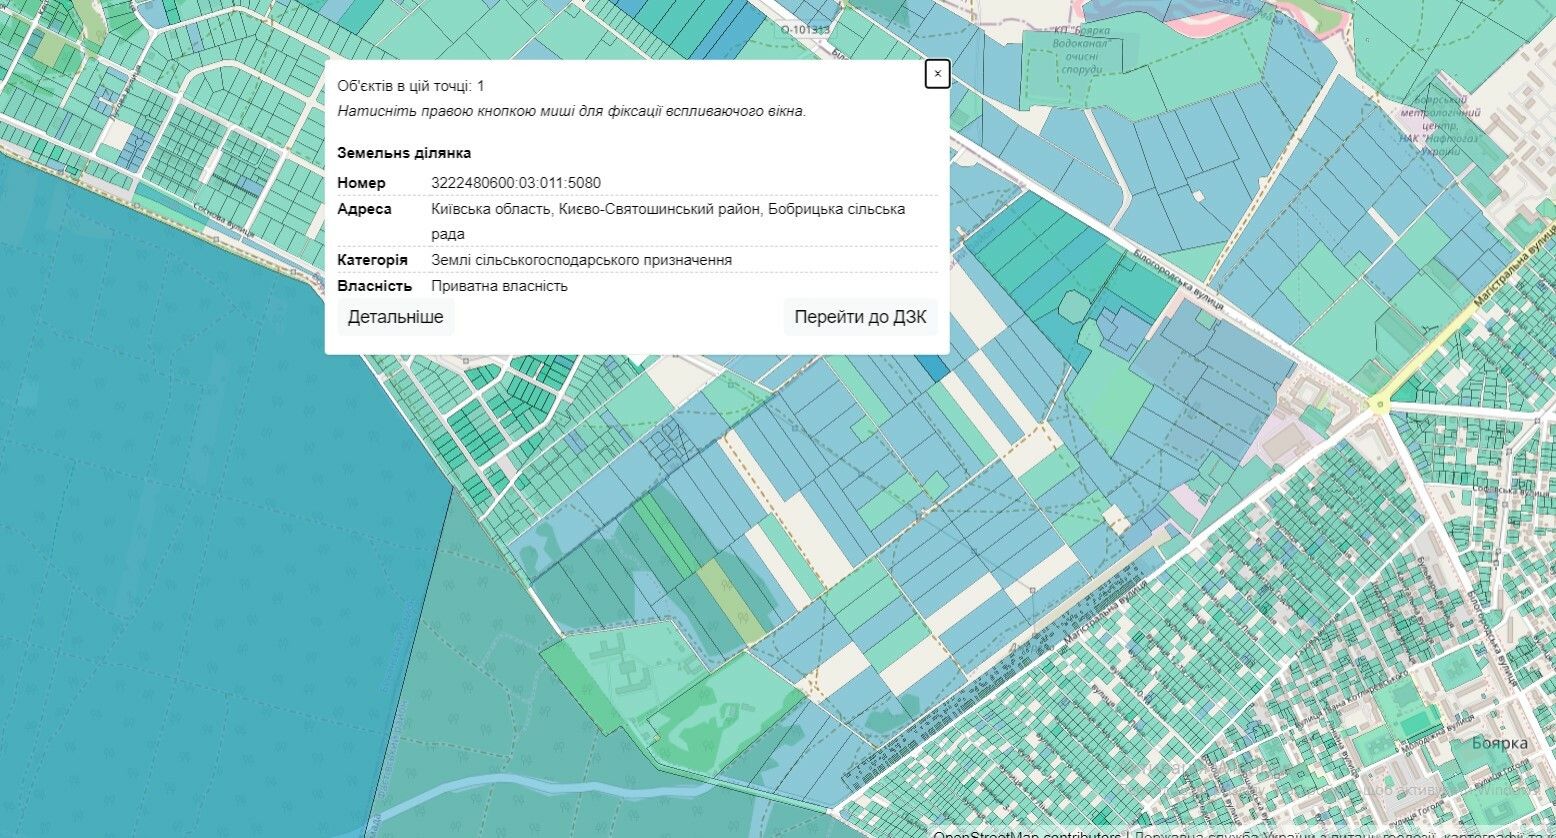Click the Білогородська вулиця street label
Image resolution: width=1556 pixels, height=838 pixels.
click(x=1179, y=279)
